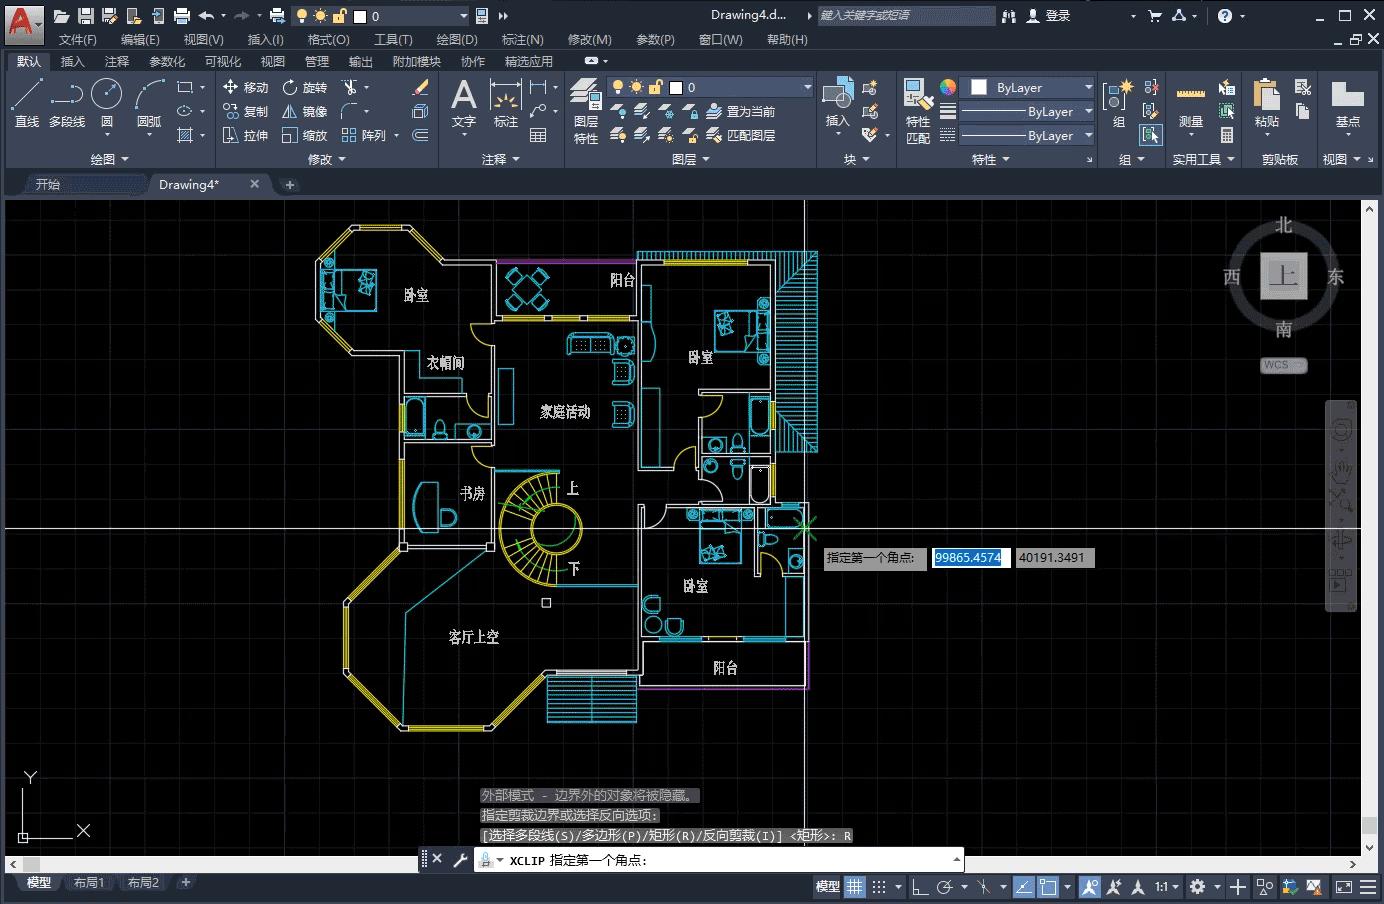This screenshot has width=1384, height=904.
Task: Click the 置为当前 button
Action: click(x=741, y=111)
